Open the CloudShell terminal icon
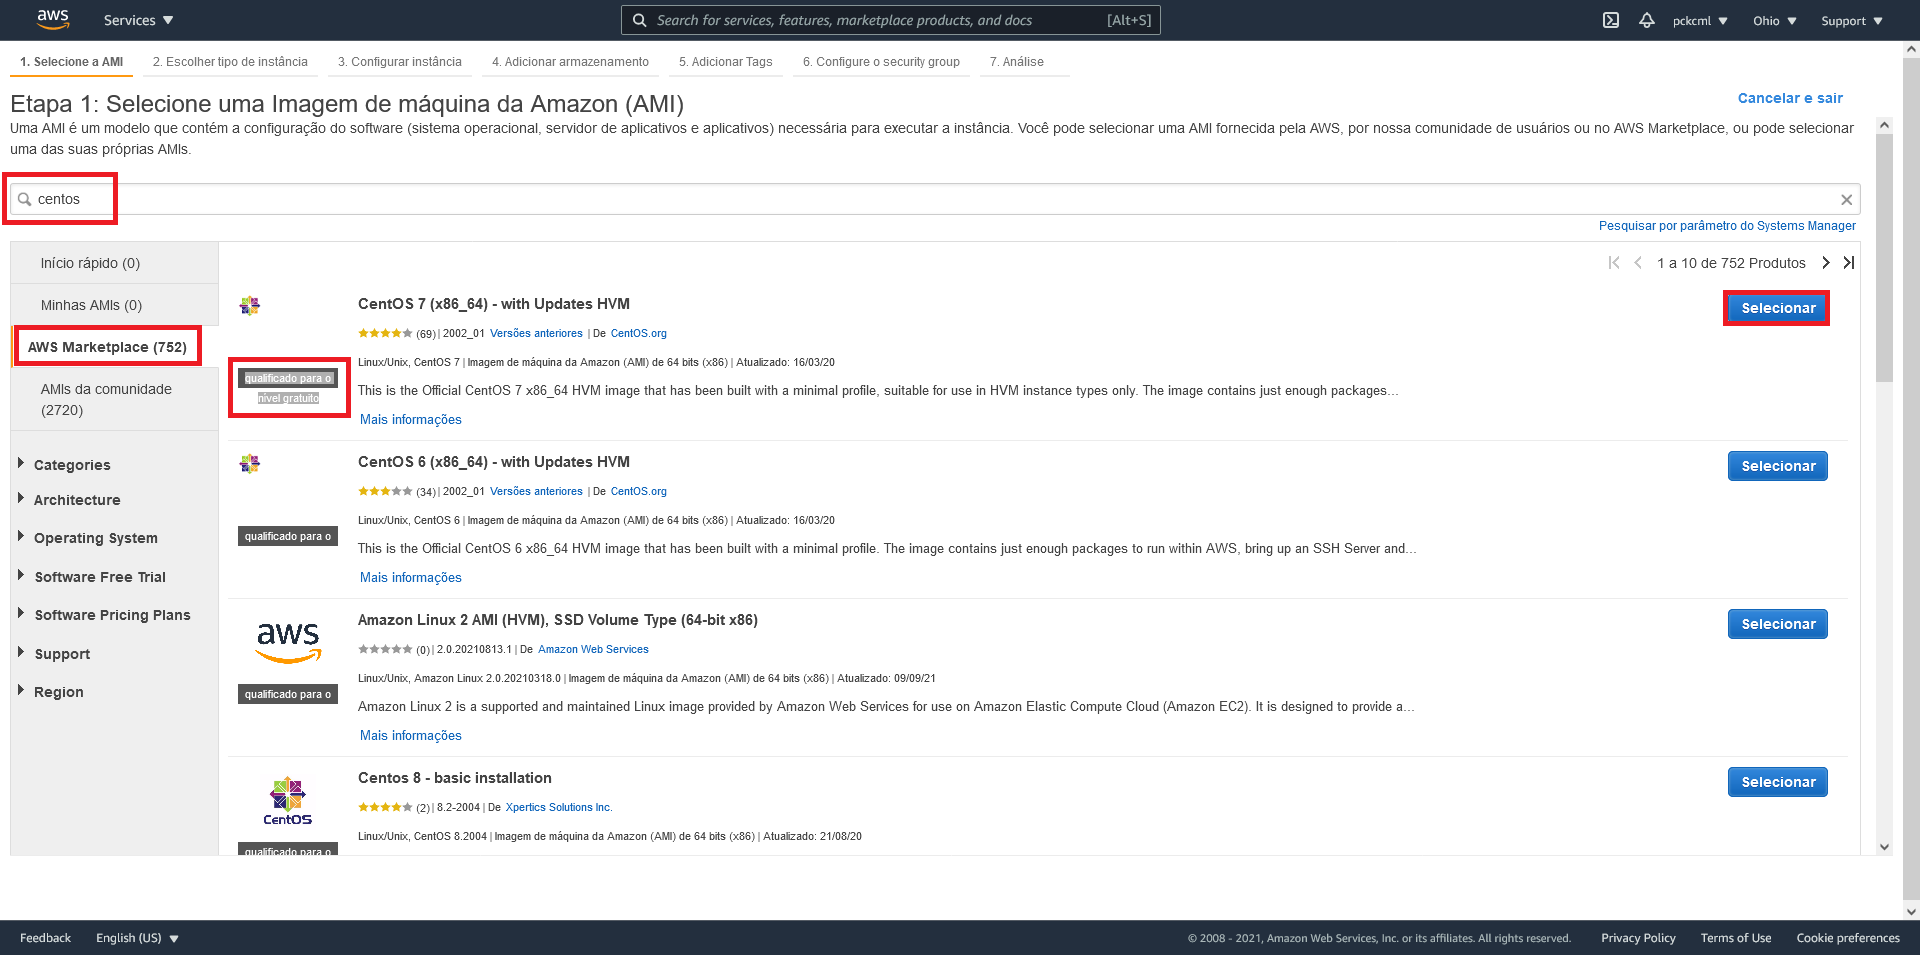 click(x=1611, y=19)
